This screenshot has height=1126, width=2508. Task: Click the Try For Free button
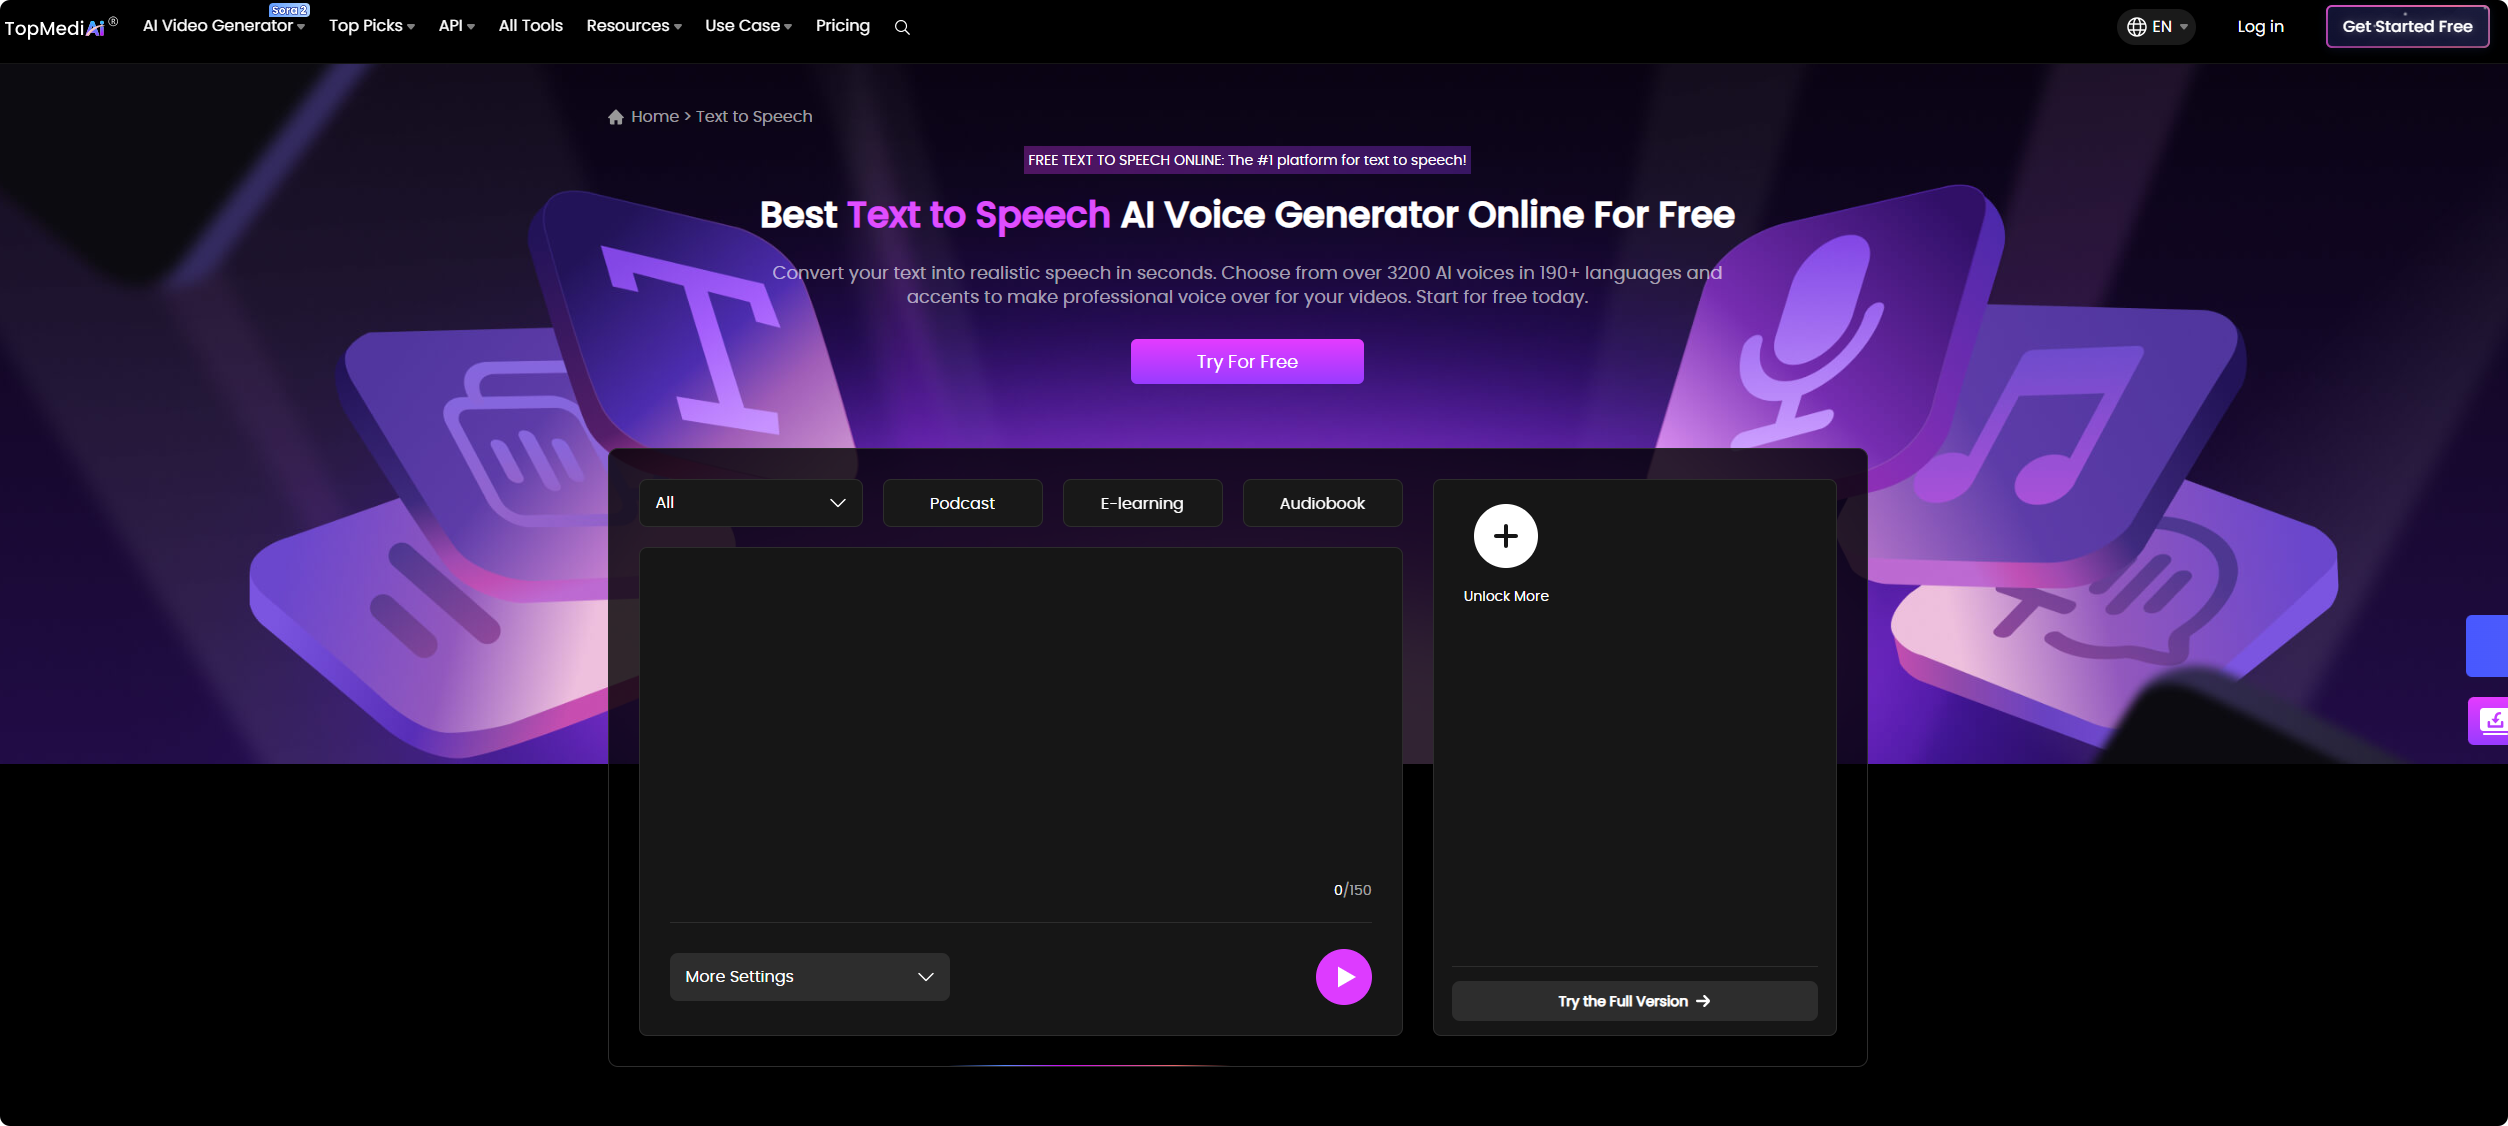(x=1247, y=361)
